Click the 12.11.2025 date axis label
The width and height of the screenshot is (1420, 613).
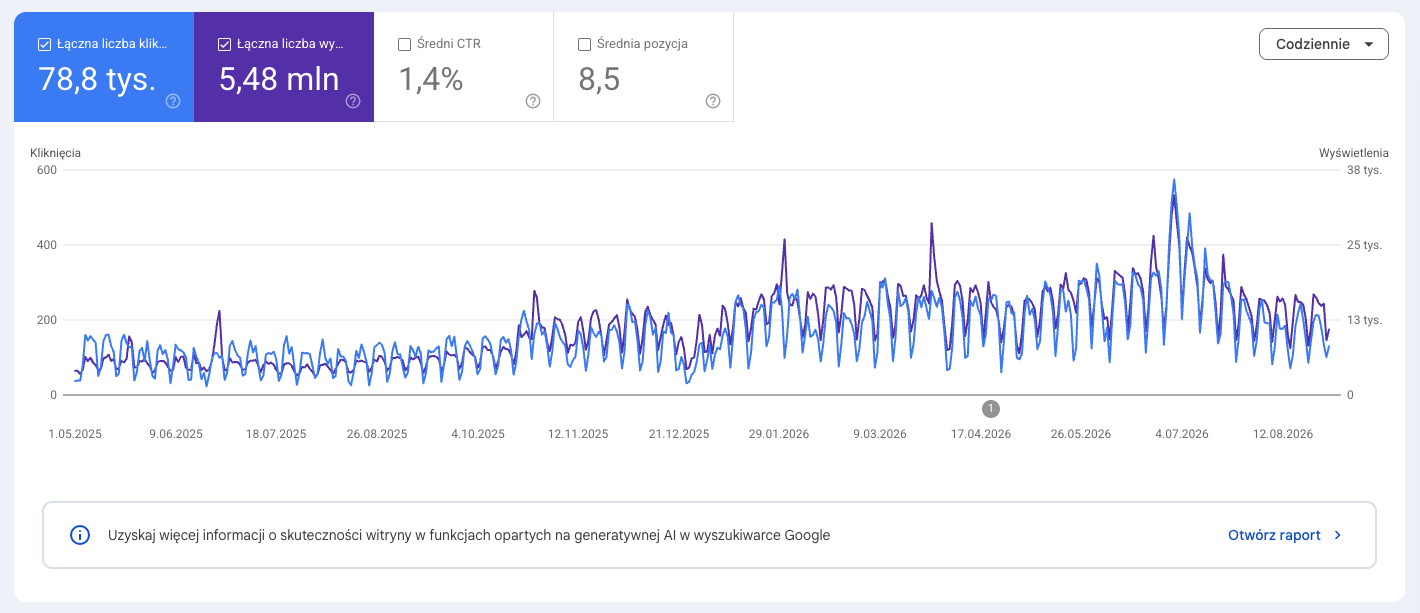click(578, 434)
